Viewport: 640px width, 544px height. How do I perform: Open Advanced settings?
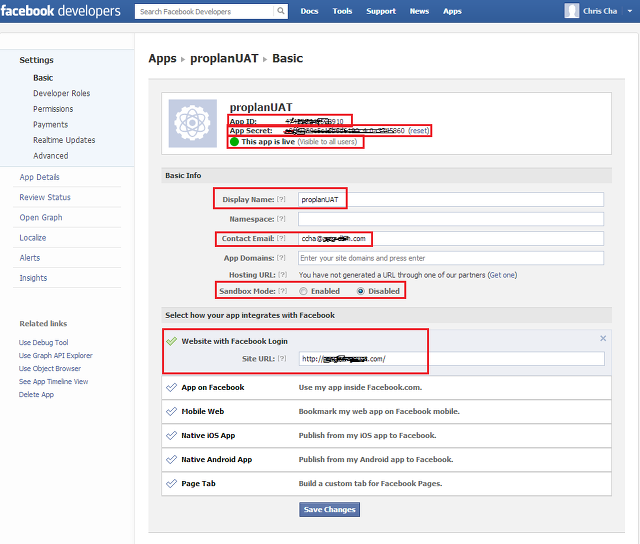[51, 156]
